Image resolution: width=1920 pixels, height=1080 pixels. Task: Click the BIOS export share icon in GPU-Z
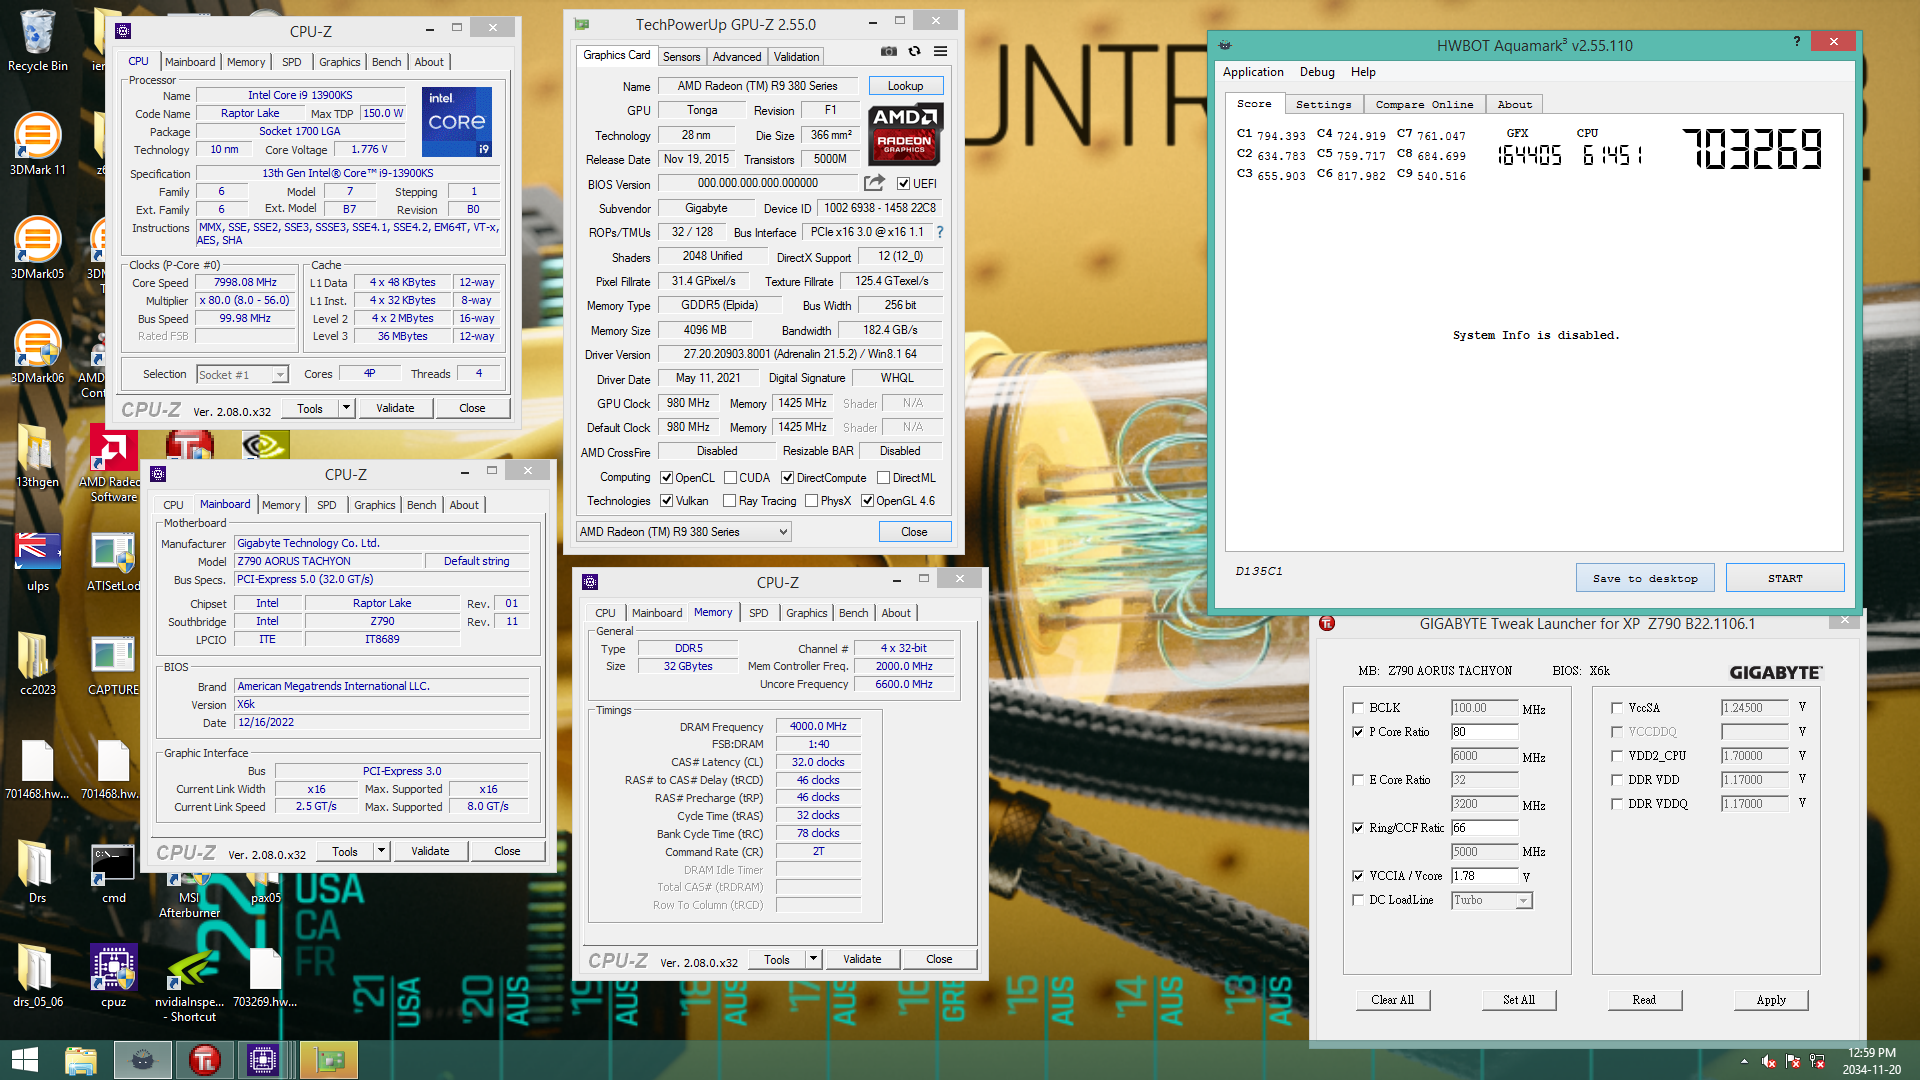[874, 183]
